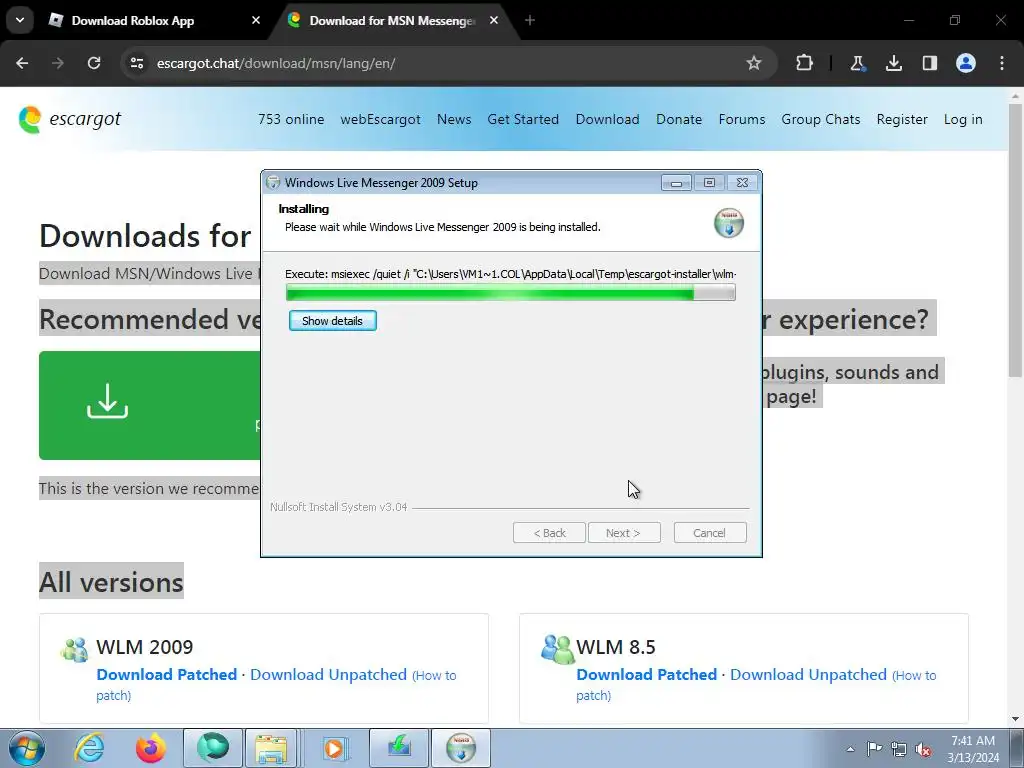The height and width of the screenshot is (768, 1024).
Task: Click the Next button in setup
Action: tap(624, 533)
